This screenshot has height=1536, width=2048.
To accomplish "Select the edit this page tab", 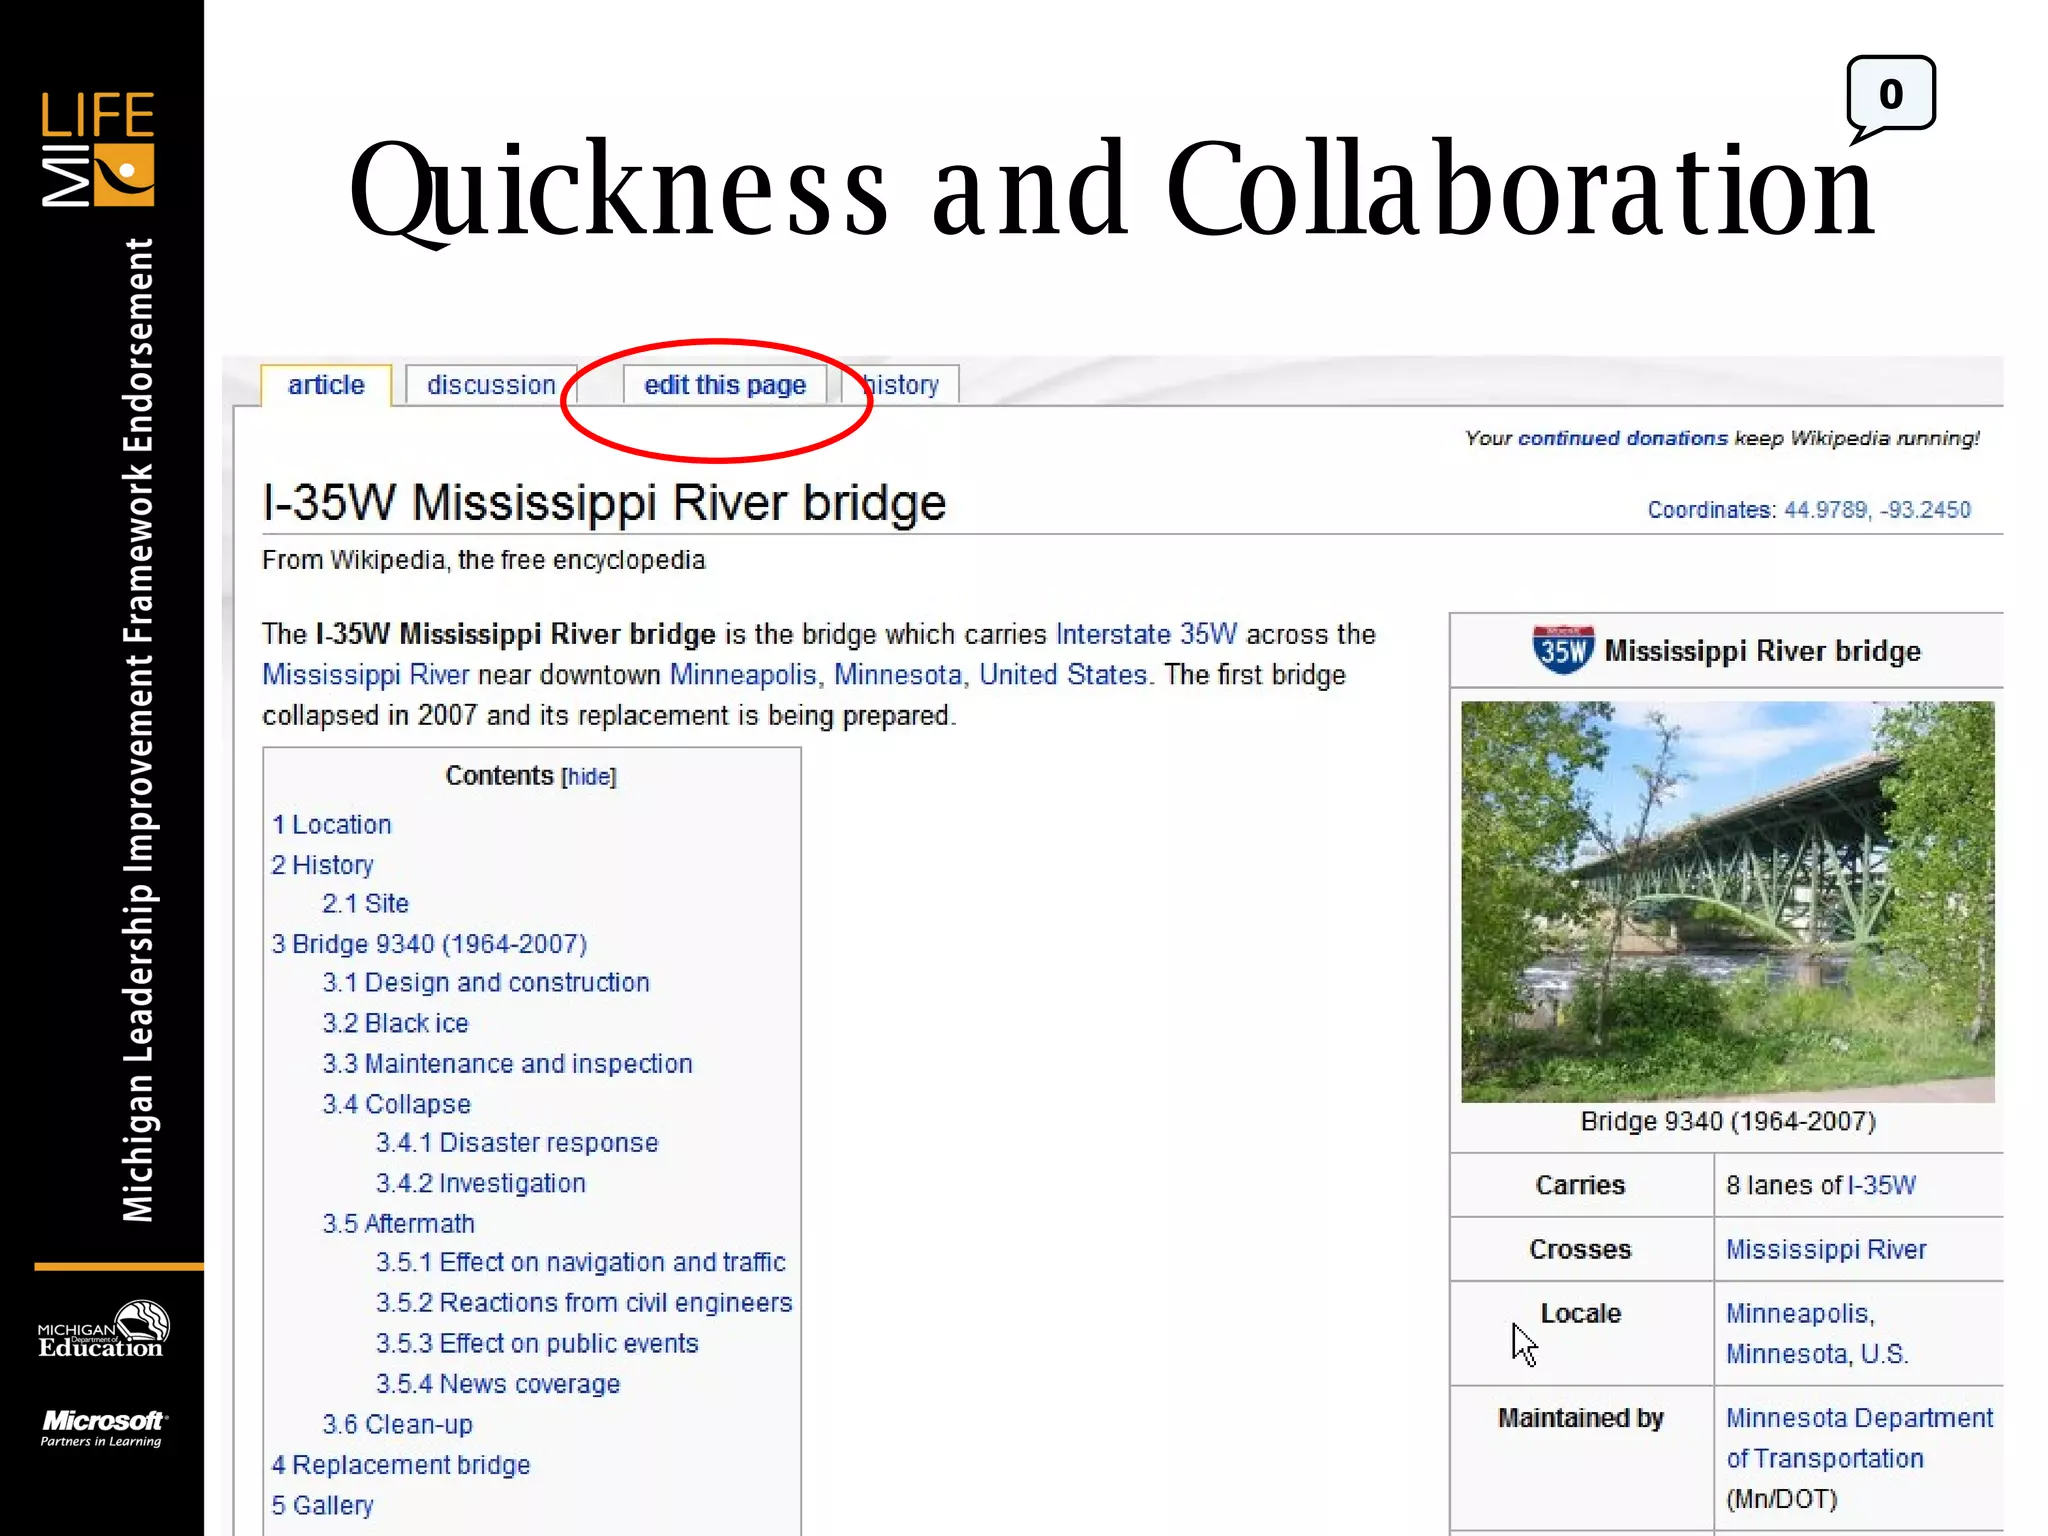I will 725,385.
